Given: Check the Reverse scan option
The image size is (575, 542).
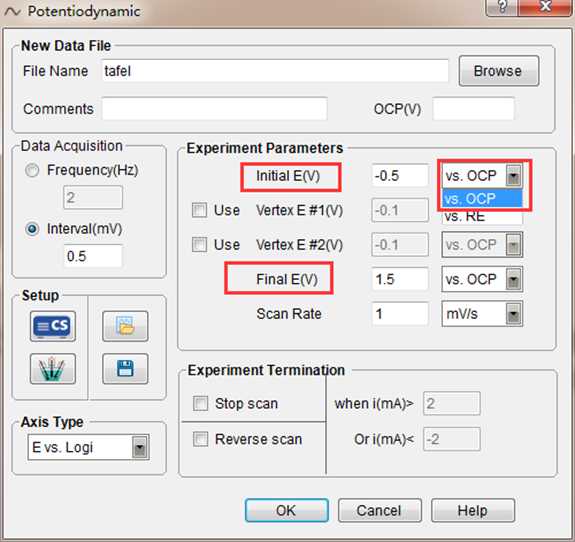Looking at the screenshot, I should point(201,439).
